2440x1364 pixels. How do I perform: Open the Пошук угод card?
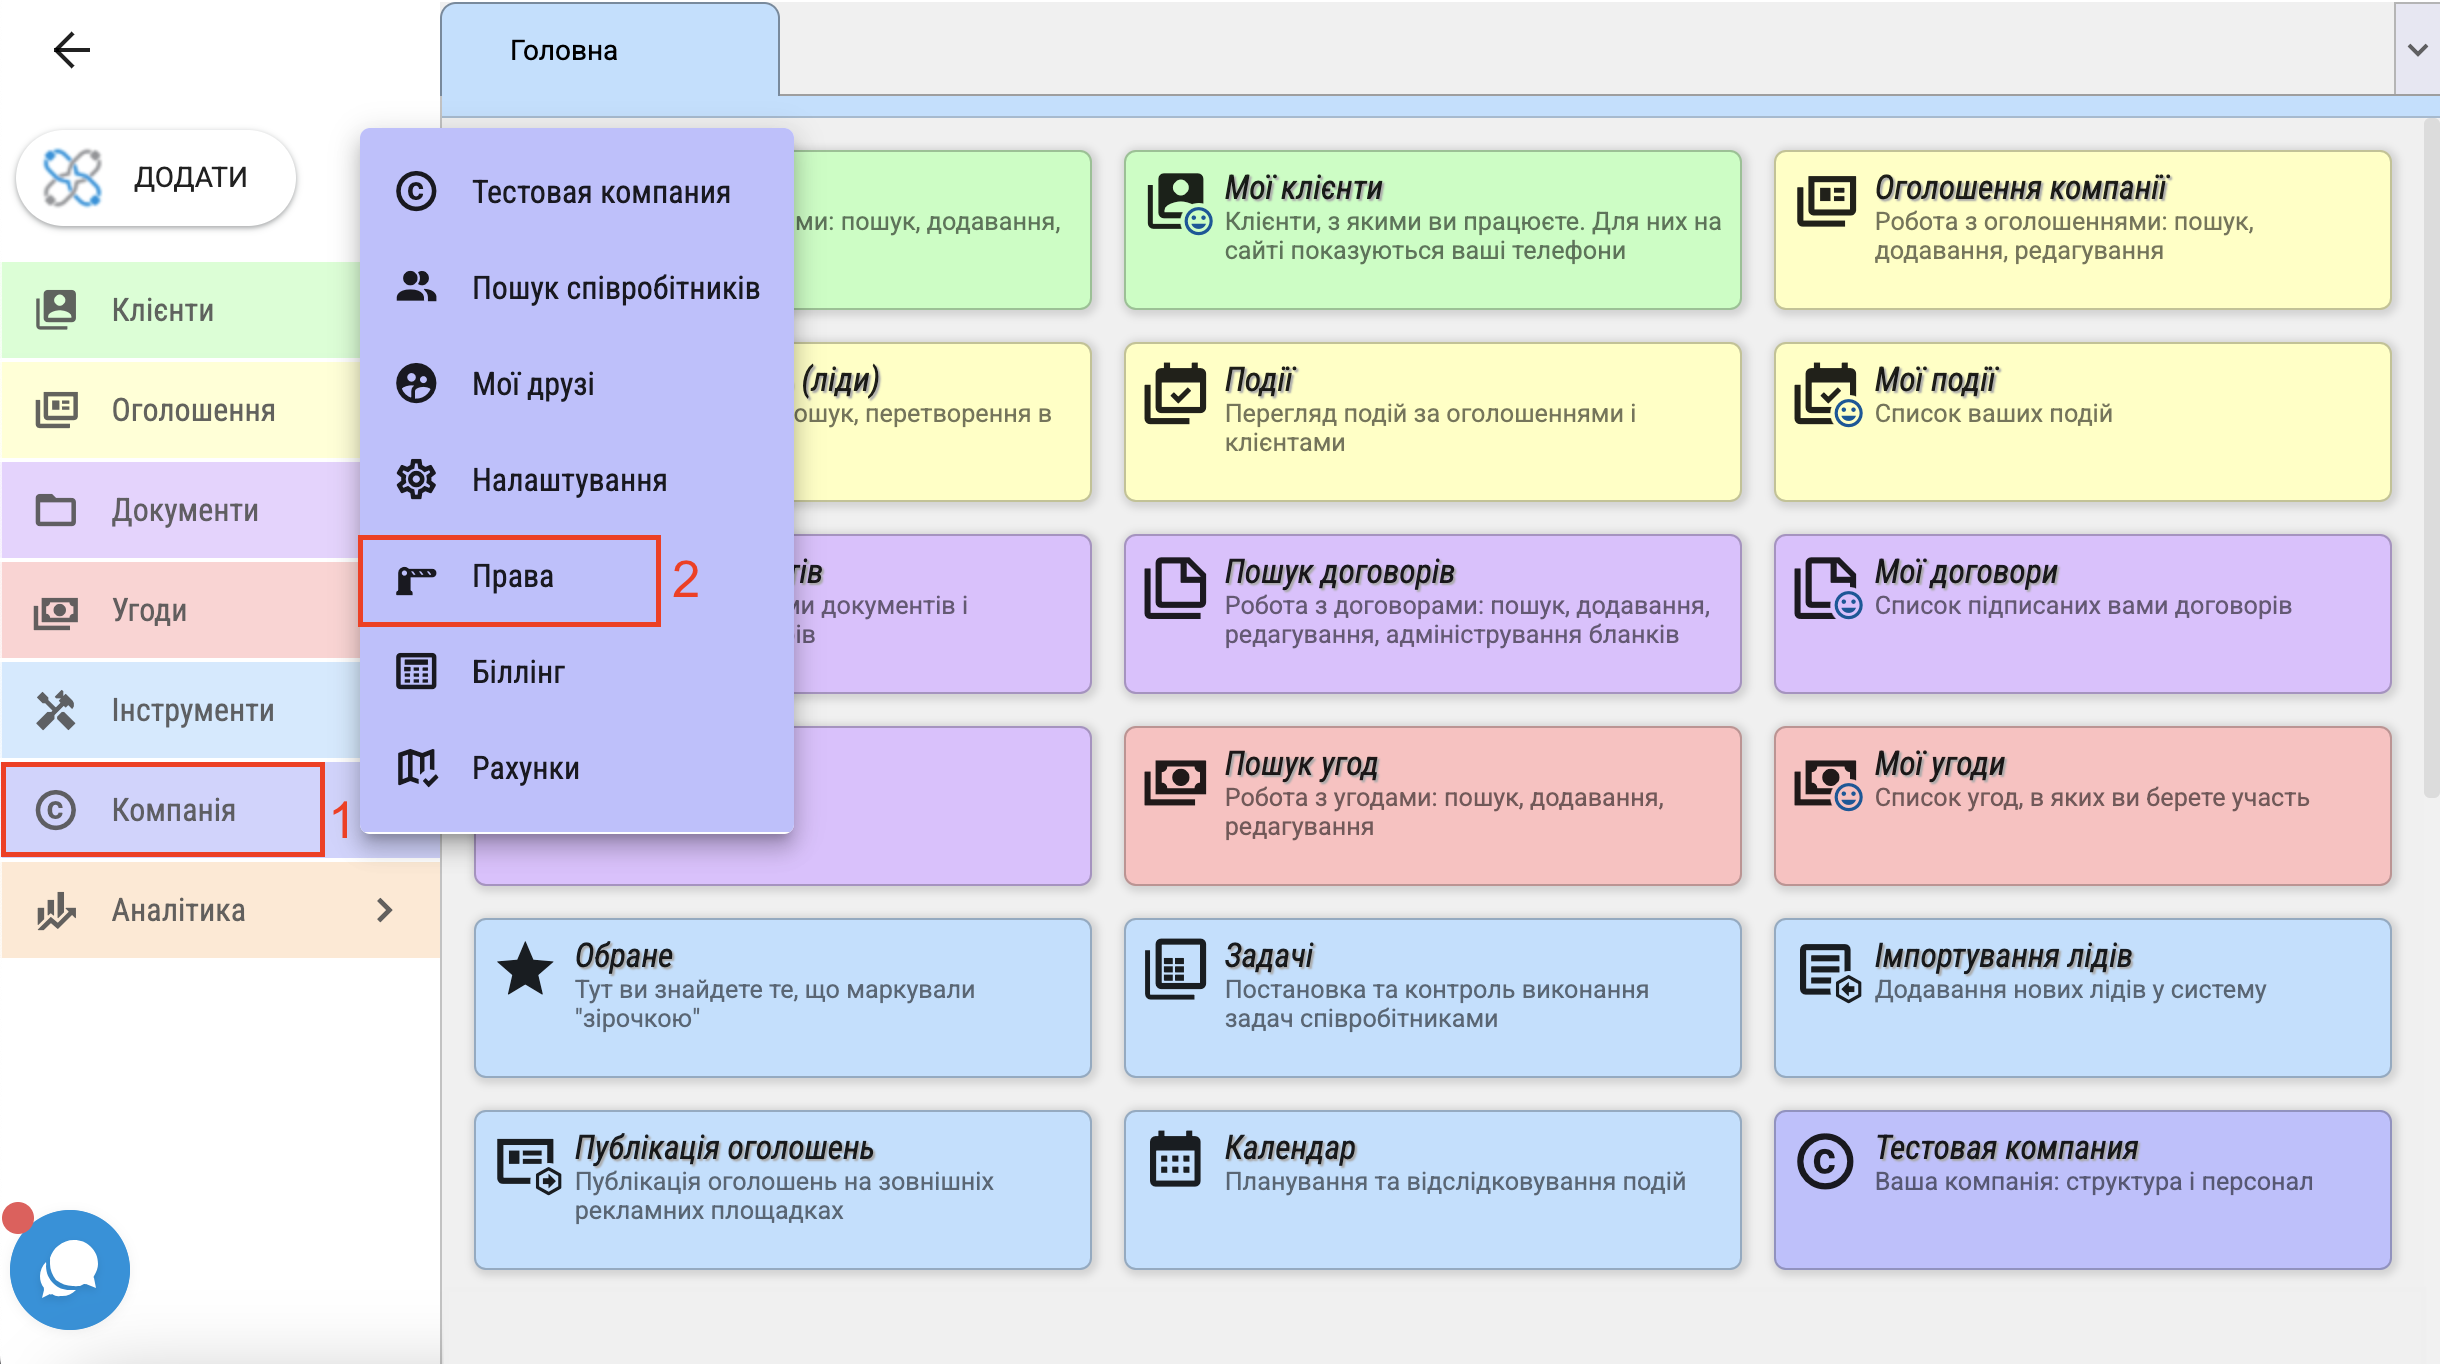click(x=1433, y=806)
